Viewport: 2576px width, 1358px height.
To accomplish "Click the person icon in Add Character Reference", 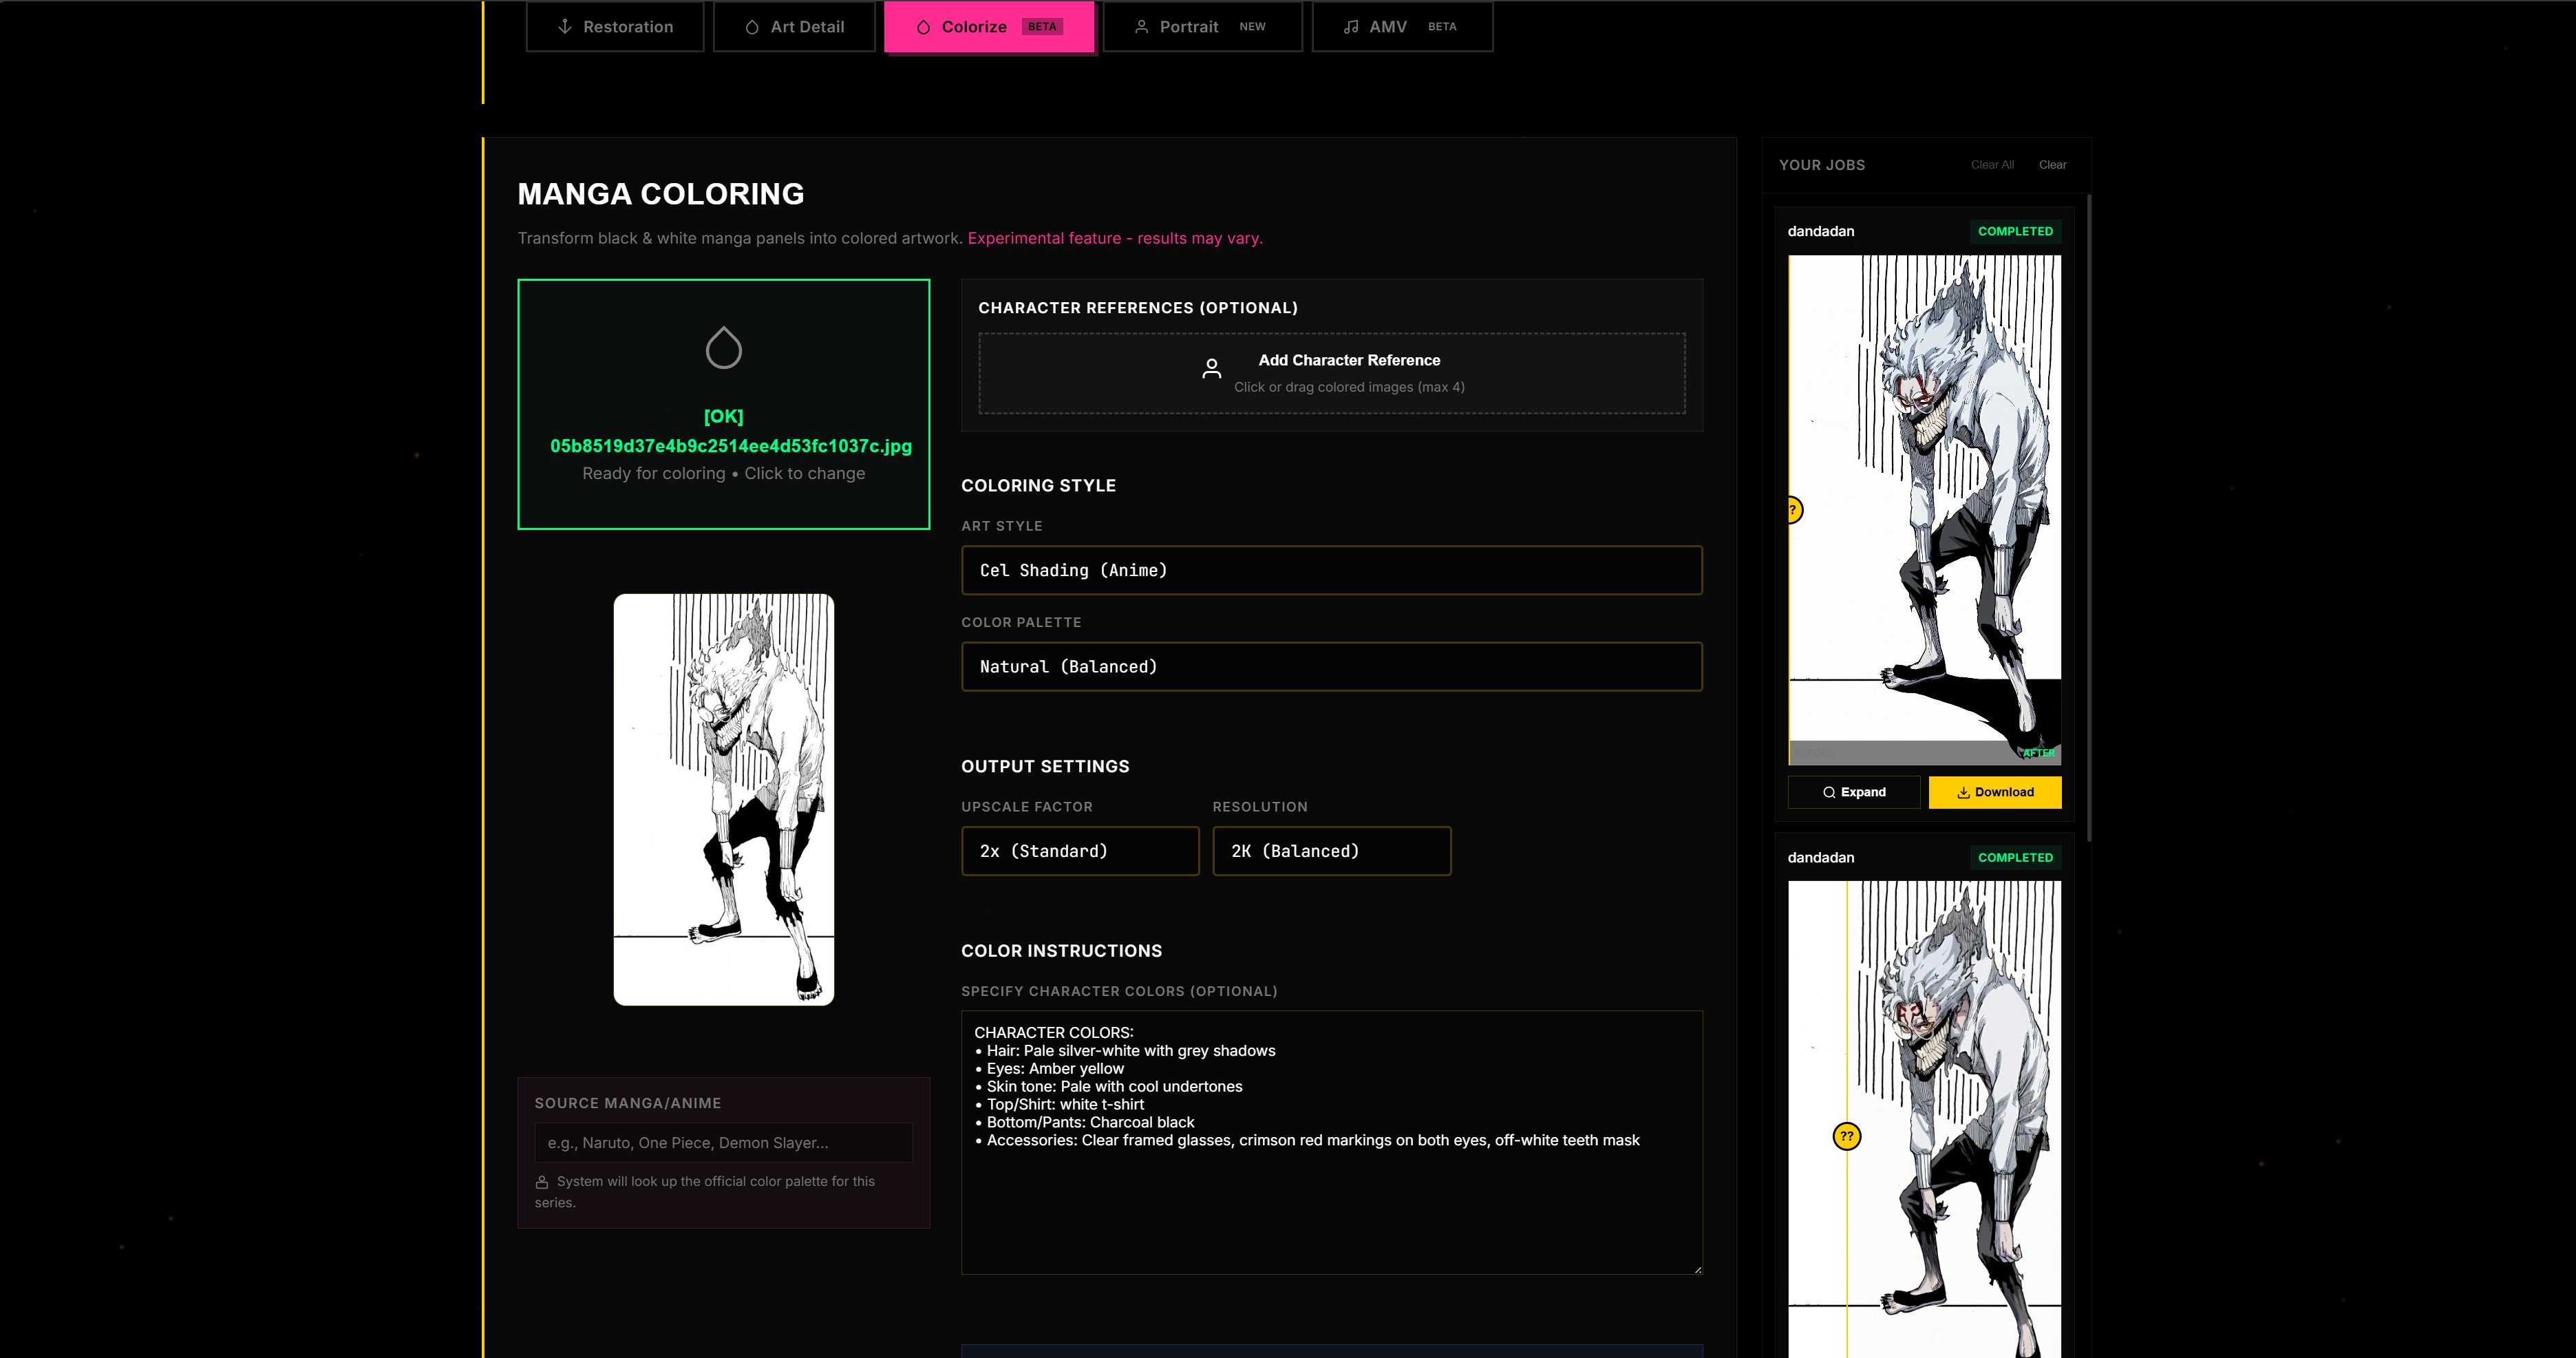I will pyautogui.click(x=1212, y=368).
